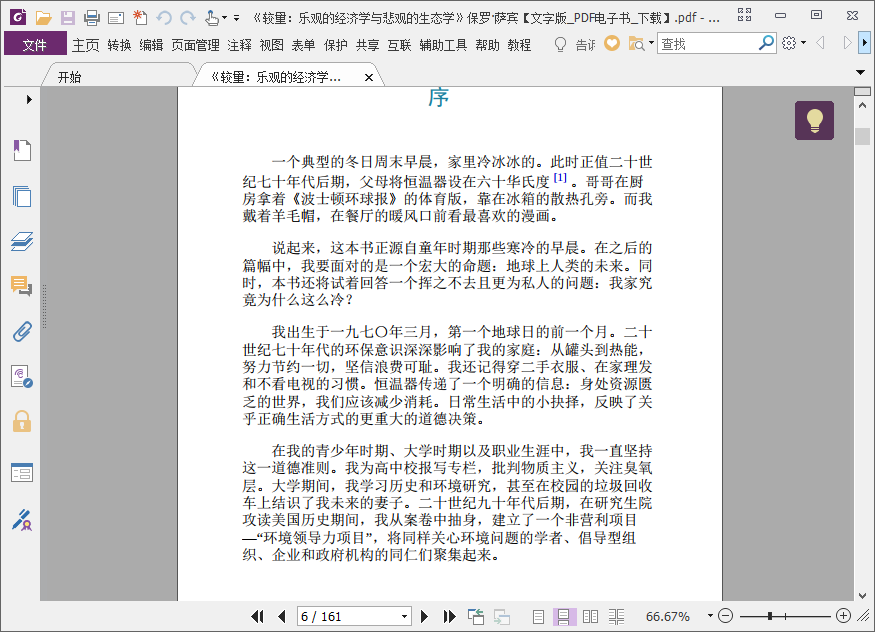This screenshot has height=632, width=875.
Task: Open the 66.67% zoom level dropdown
Action: tap(710, 616)
